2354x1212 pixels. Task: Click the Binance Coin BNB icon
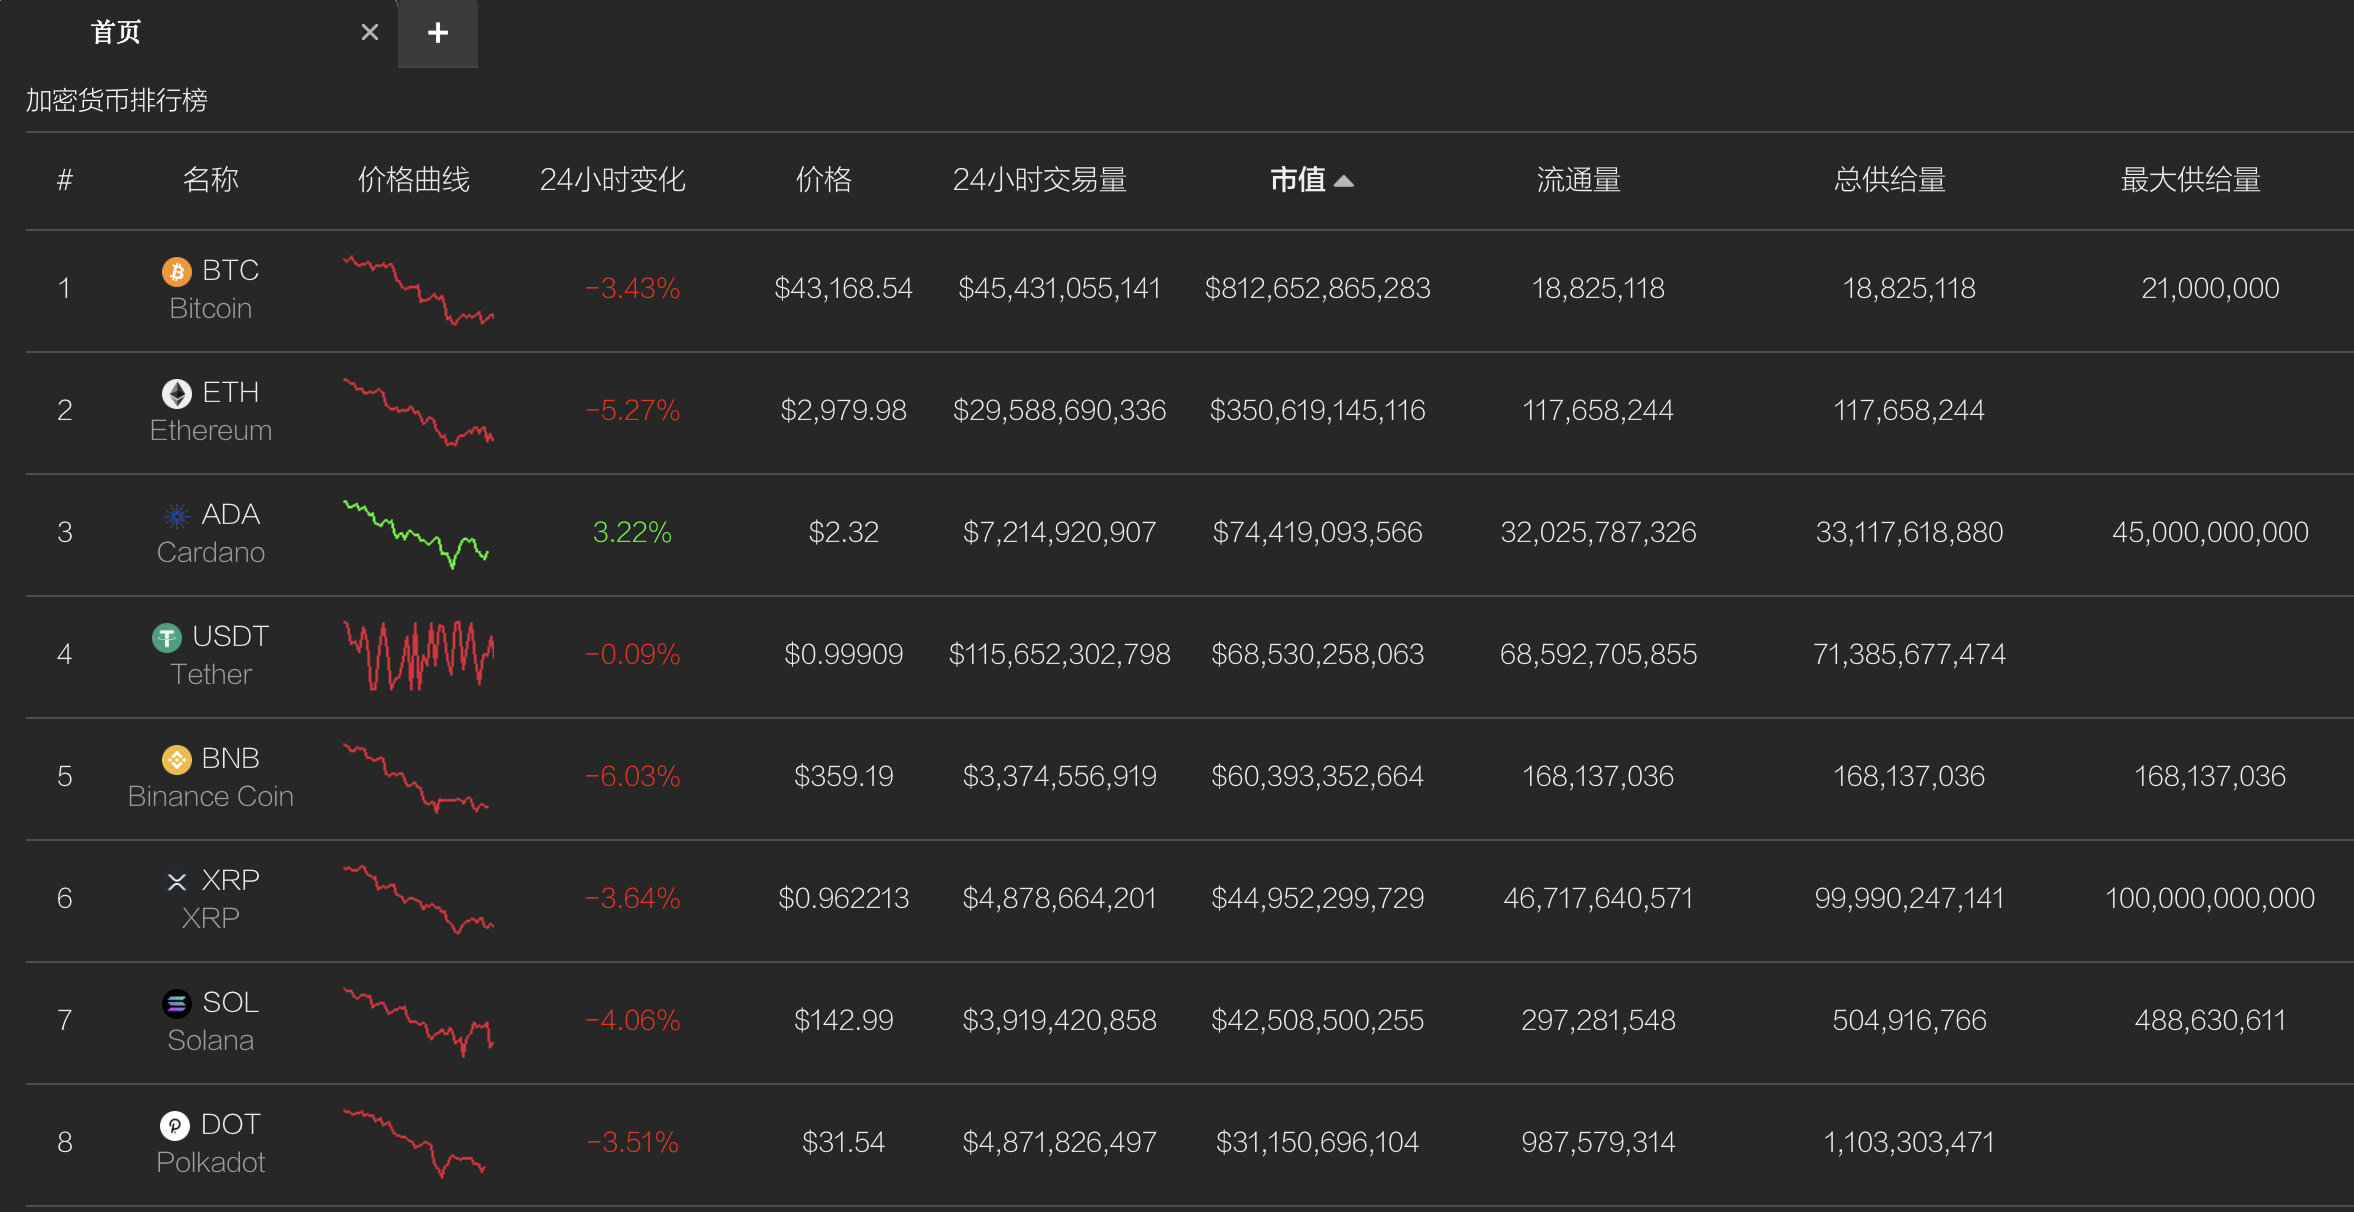tap(177, 759)
